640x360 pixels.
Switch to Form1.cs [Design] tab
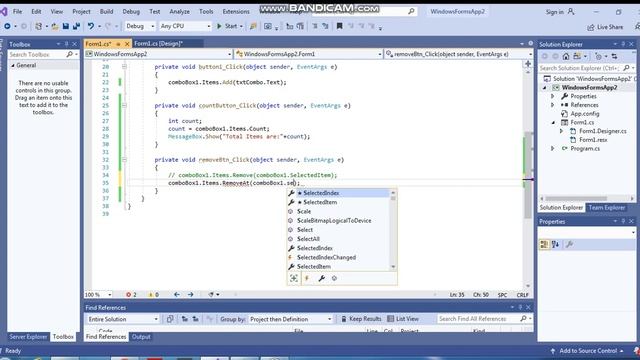[158, 43]
